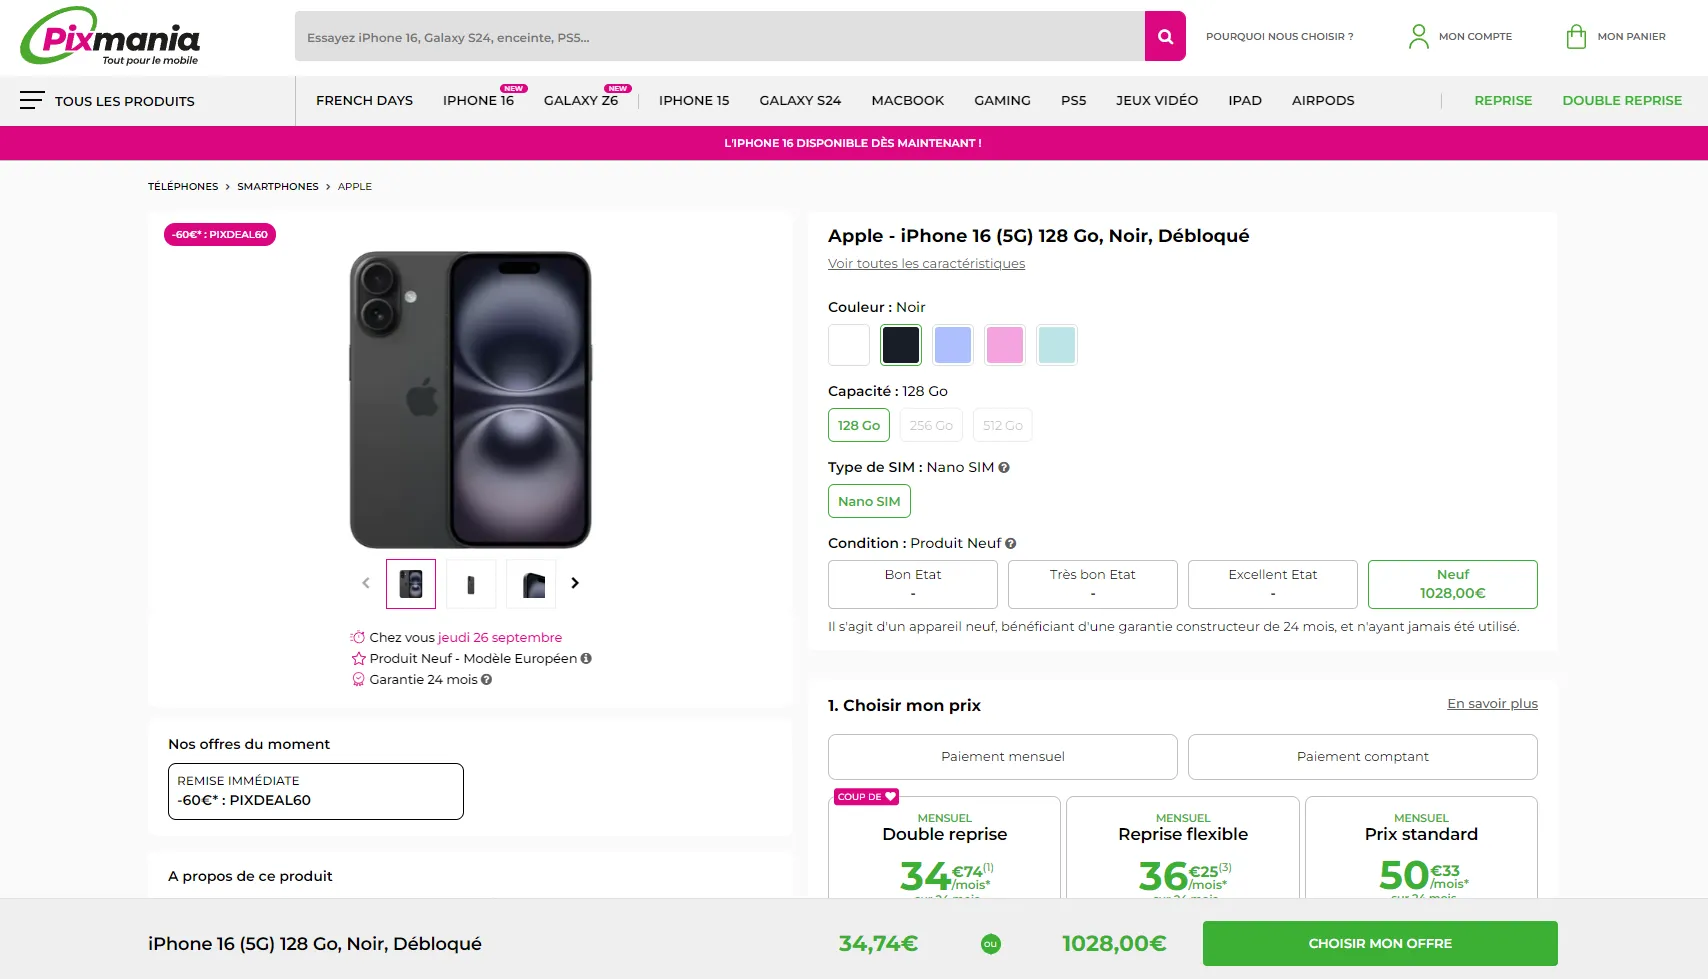This screenshot has width=1708, height=979.
Task: Click the help icon next to Garantie 24 mois
Action: click(487, 680)
